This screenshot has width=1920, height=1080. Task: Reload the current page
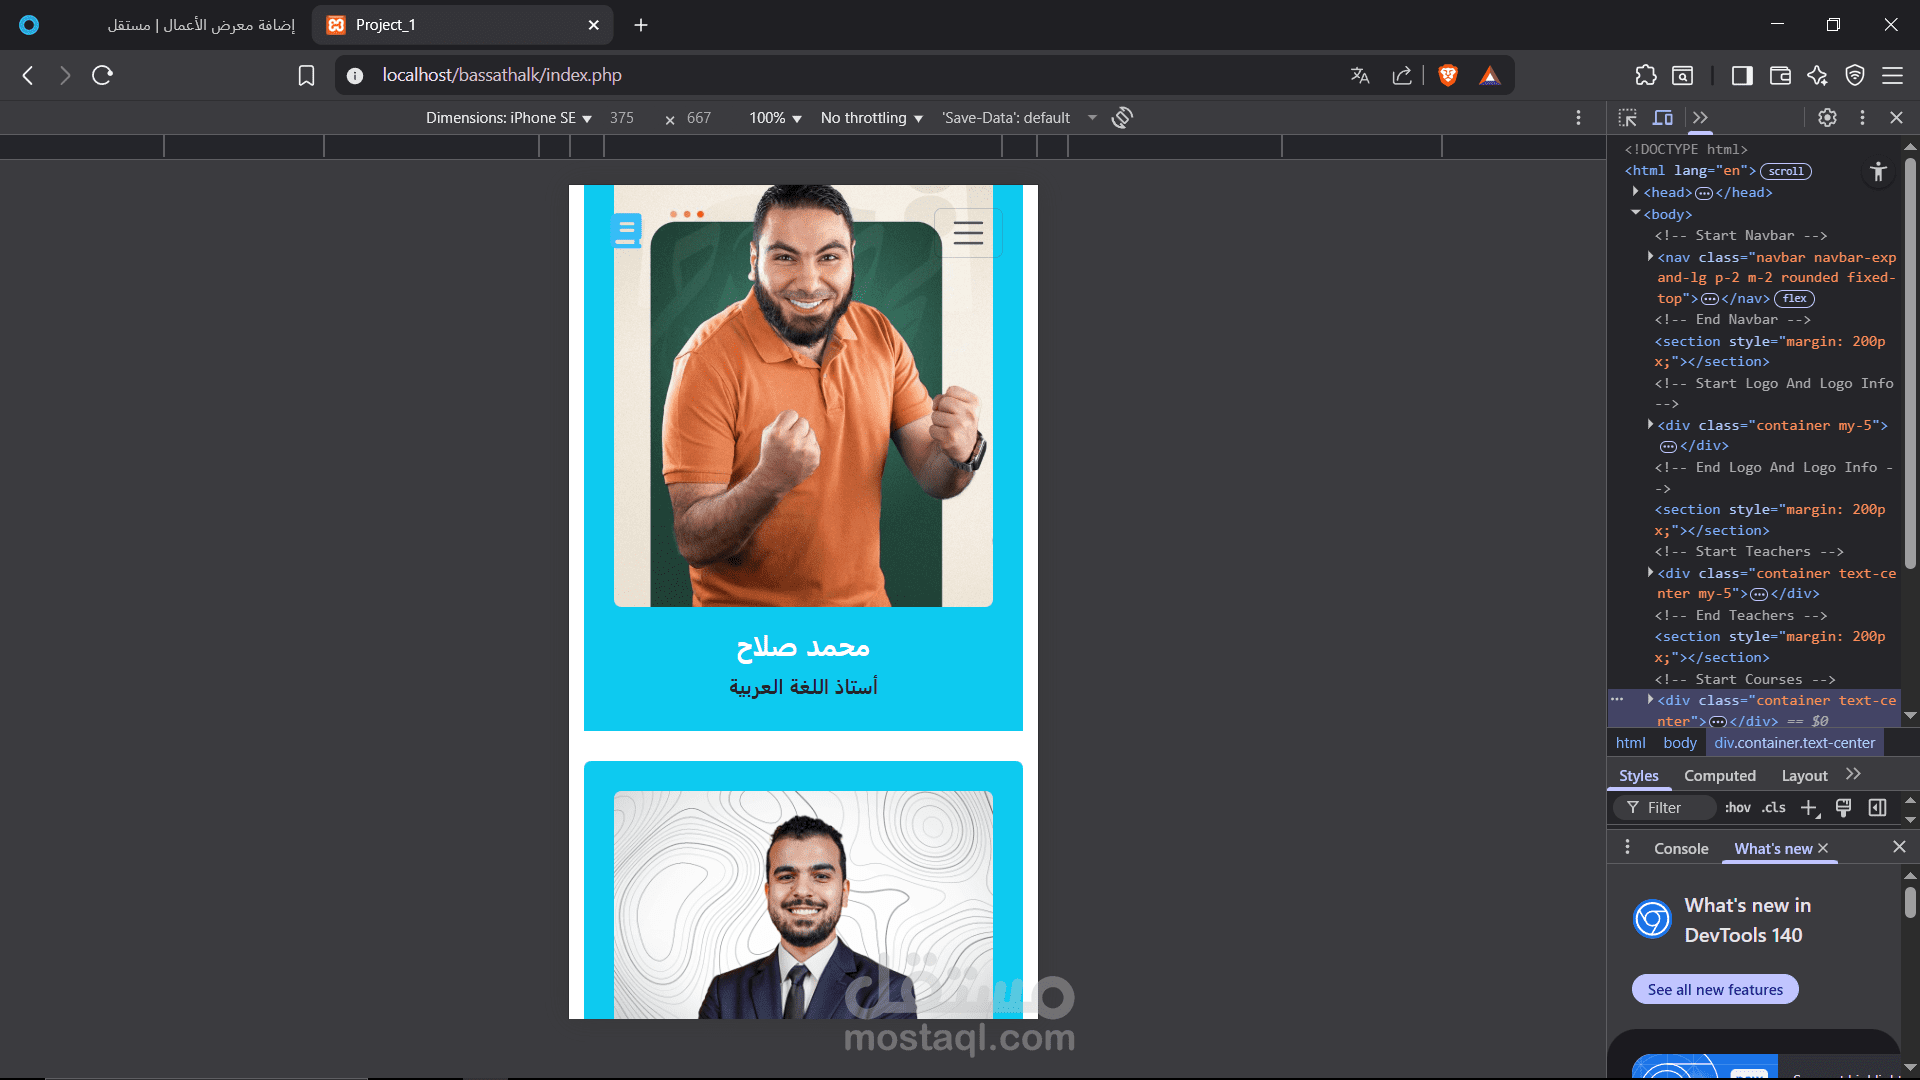[x=102, y=75]
